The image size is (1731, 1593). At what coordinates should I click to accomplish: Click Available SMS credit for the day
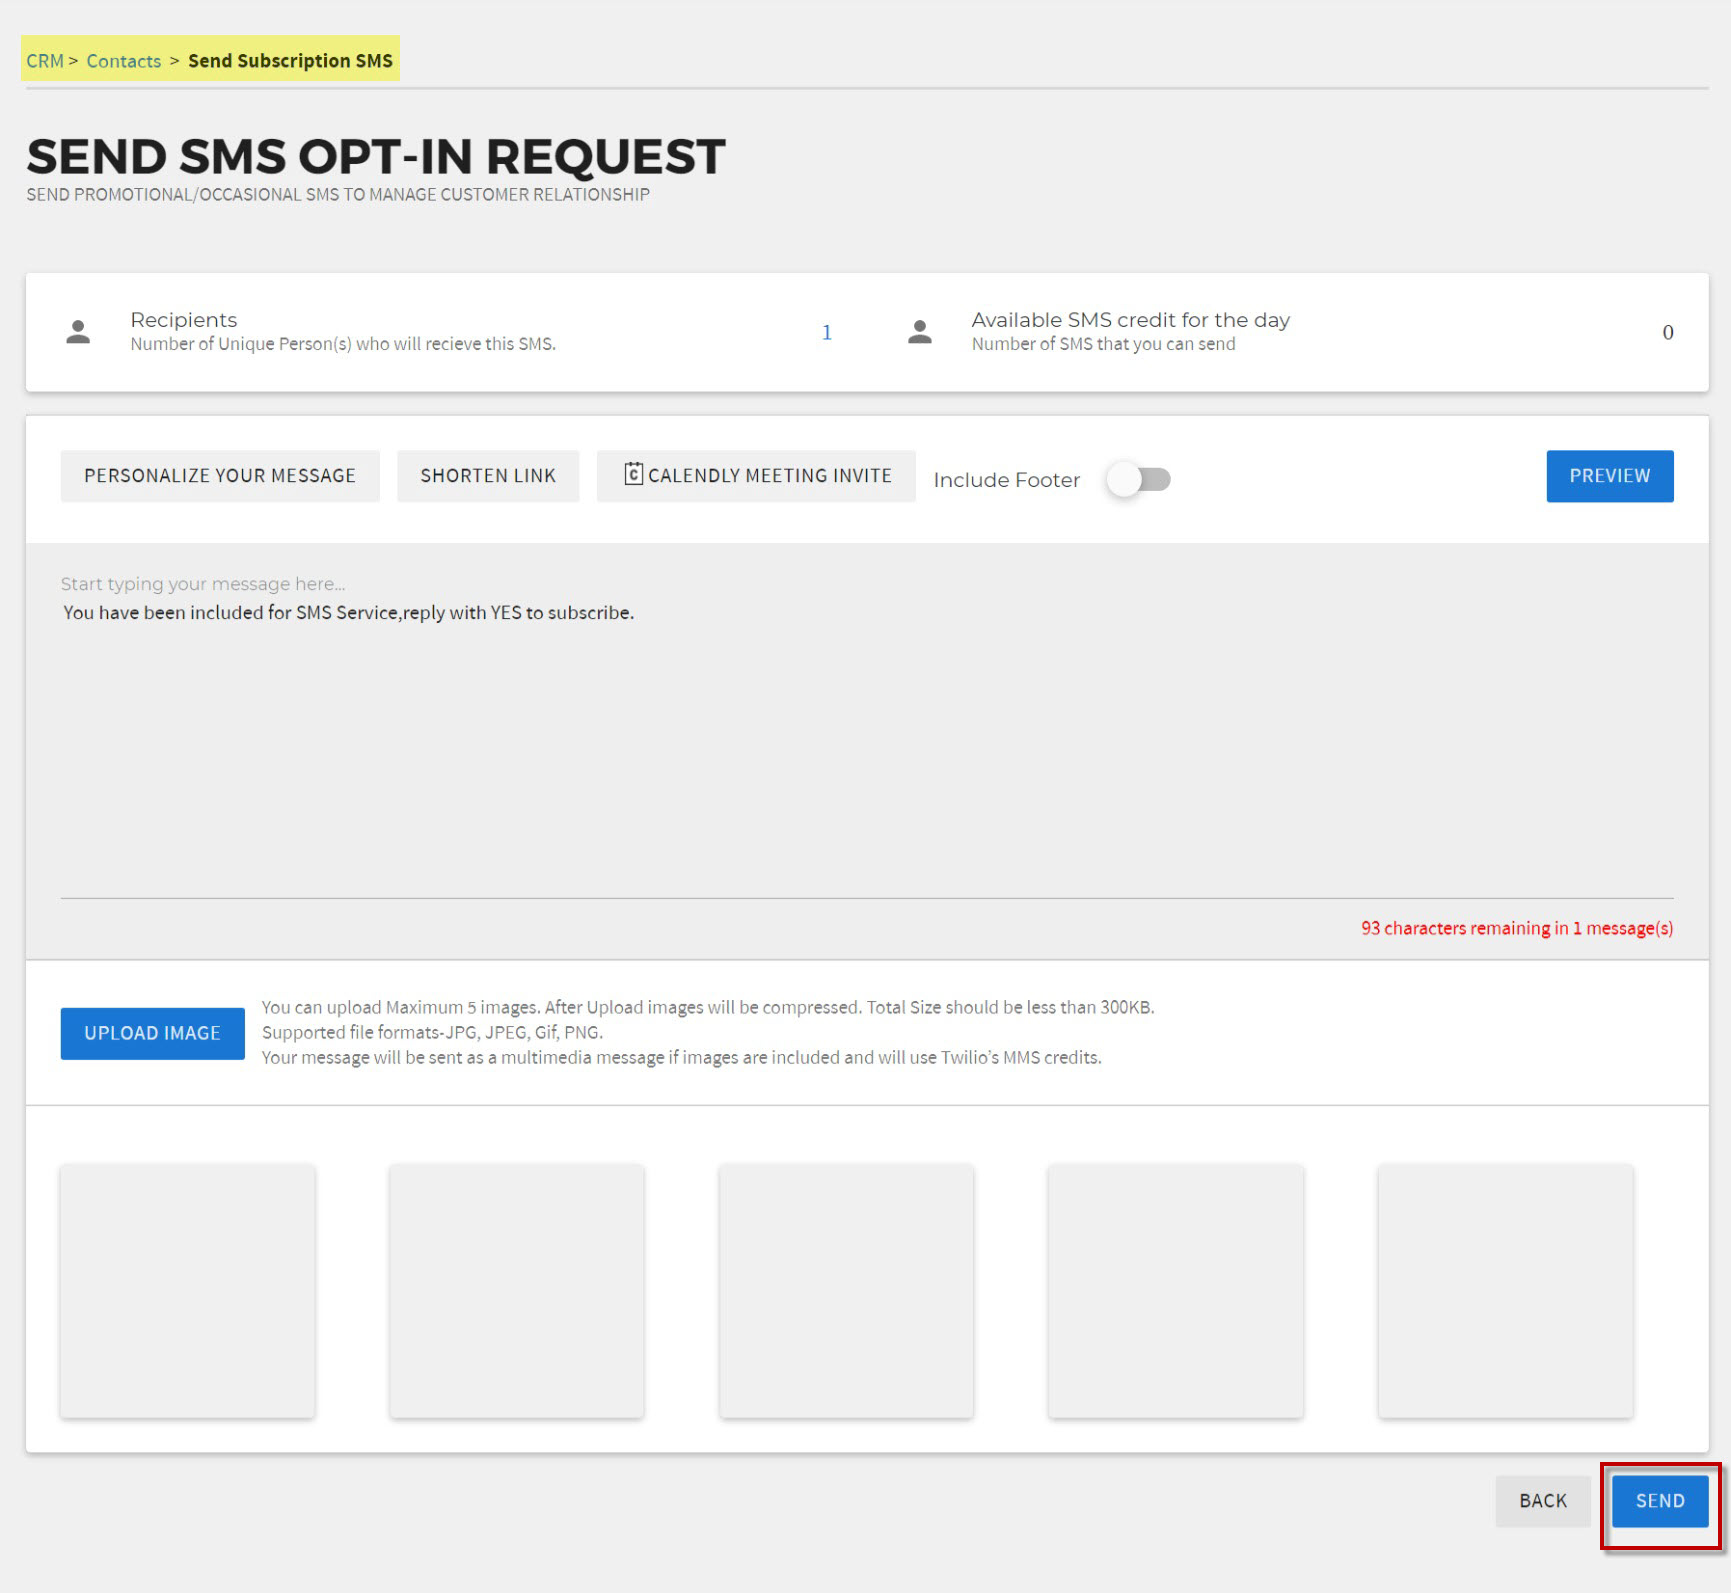click(x=1131, y=320)
